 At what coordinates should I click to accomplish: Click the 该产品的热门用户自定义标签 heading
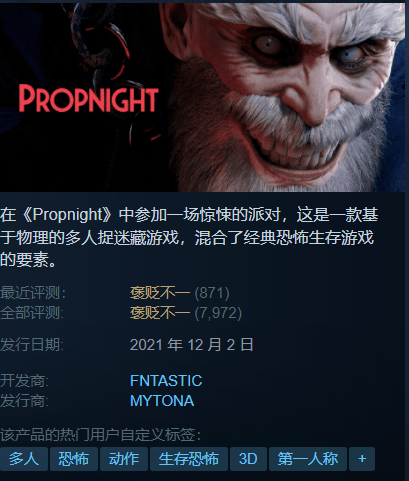pyautogui.click(x=100, y=435)
